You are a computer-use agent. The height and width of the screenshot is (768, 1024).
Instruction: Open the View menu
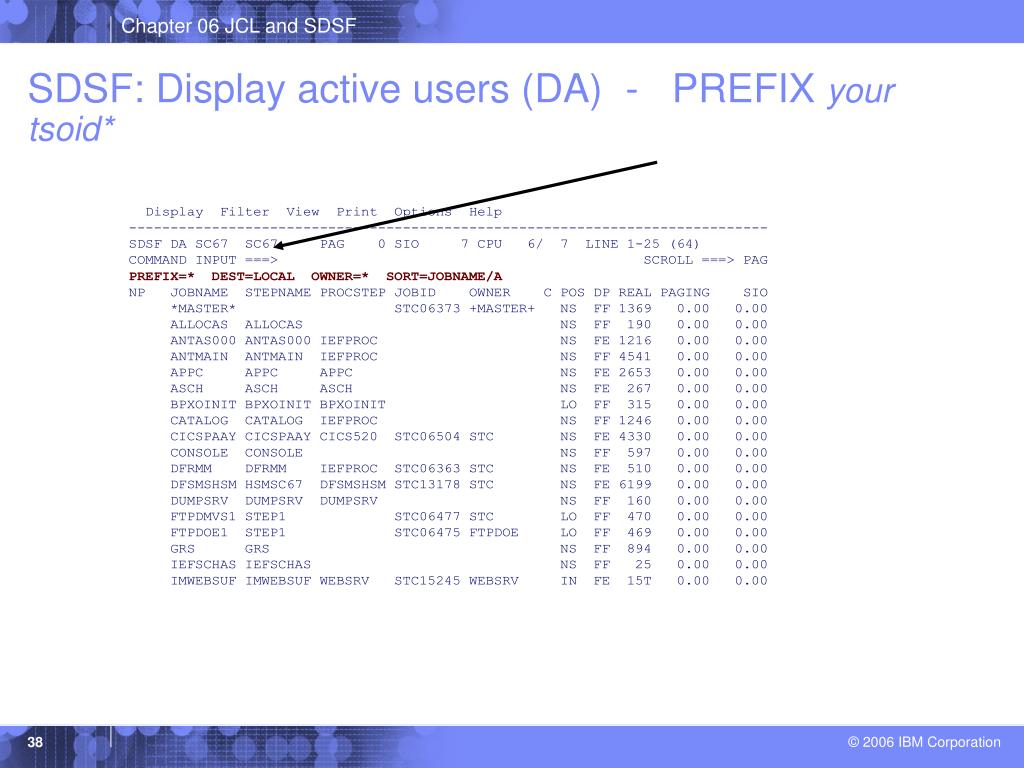tap(302, 212)
